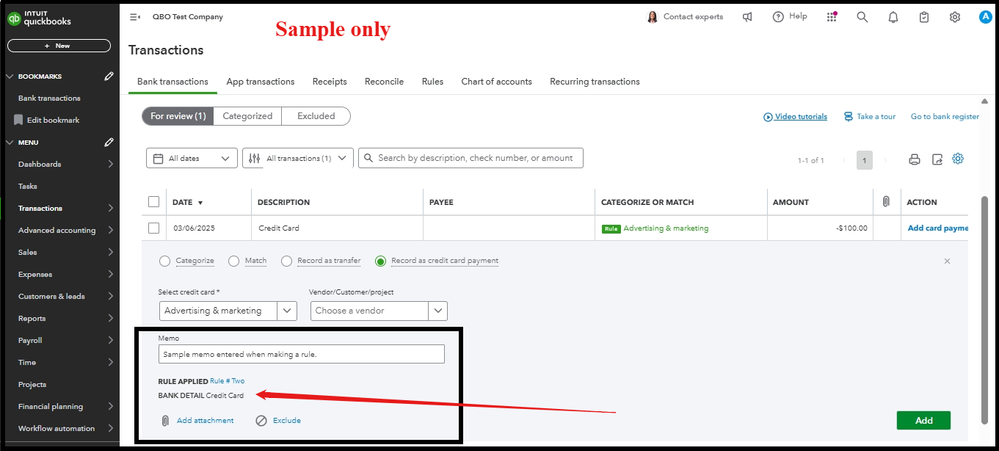Select the Record as transfer radio
Viewport: 999px width, 451px height.
pos(286,261)
